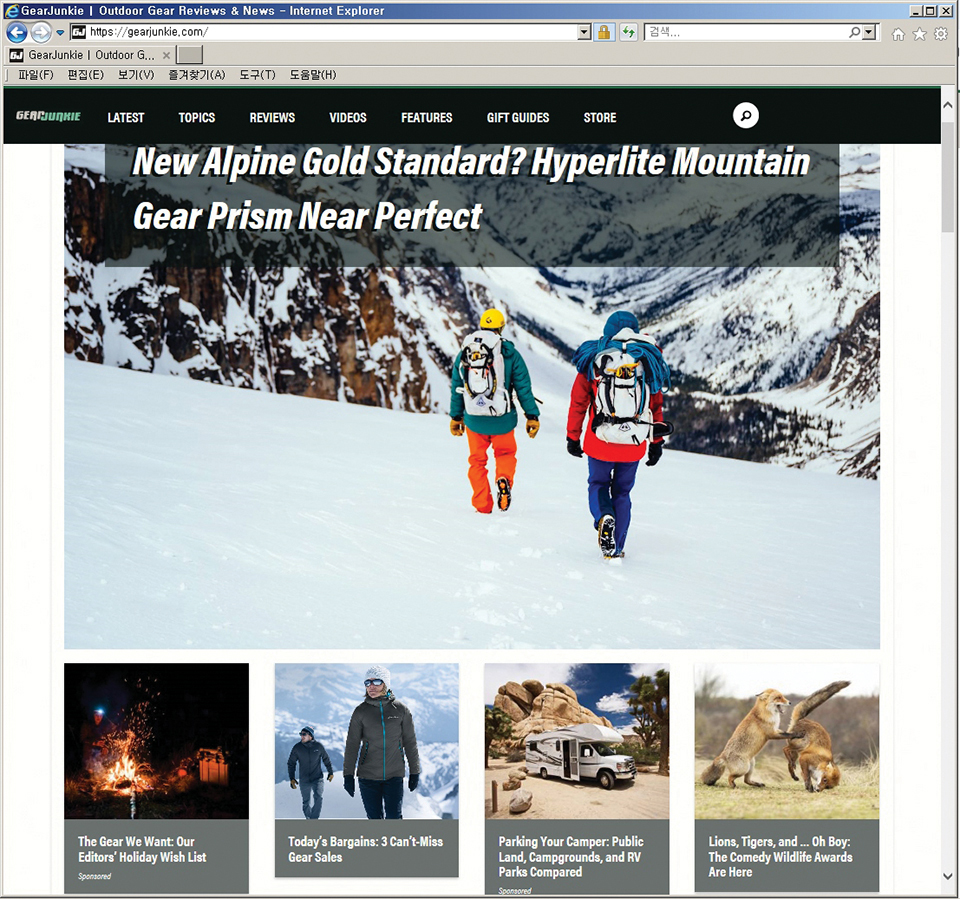Click the Internet Explorer title bar icon
This screenshot has height=899, width=960.
click(11, 10)
